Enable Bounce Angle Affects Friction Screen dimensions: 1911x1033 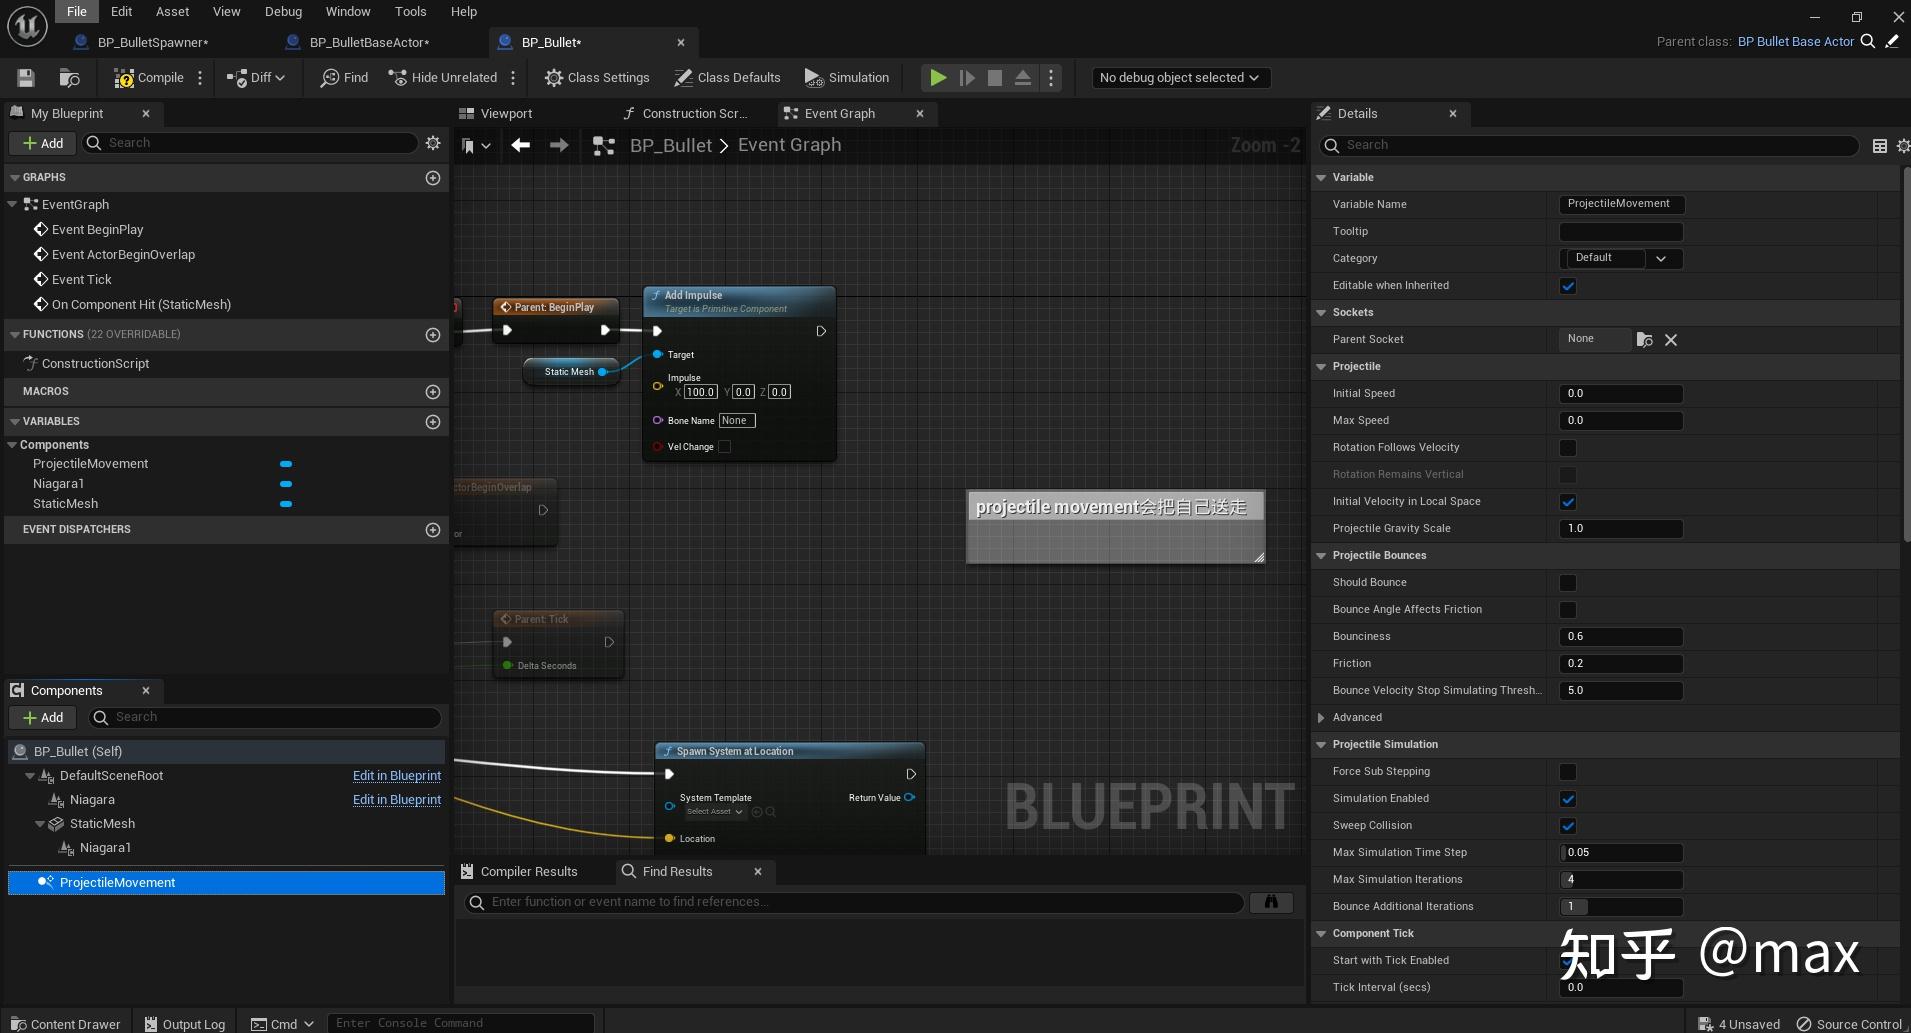(x=1568, y=610)
